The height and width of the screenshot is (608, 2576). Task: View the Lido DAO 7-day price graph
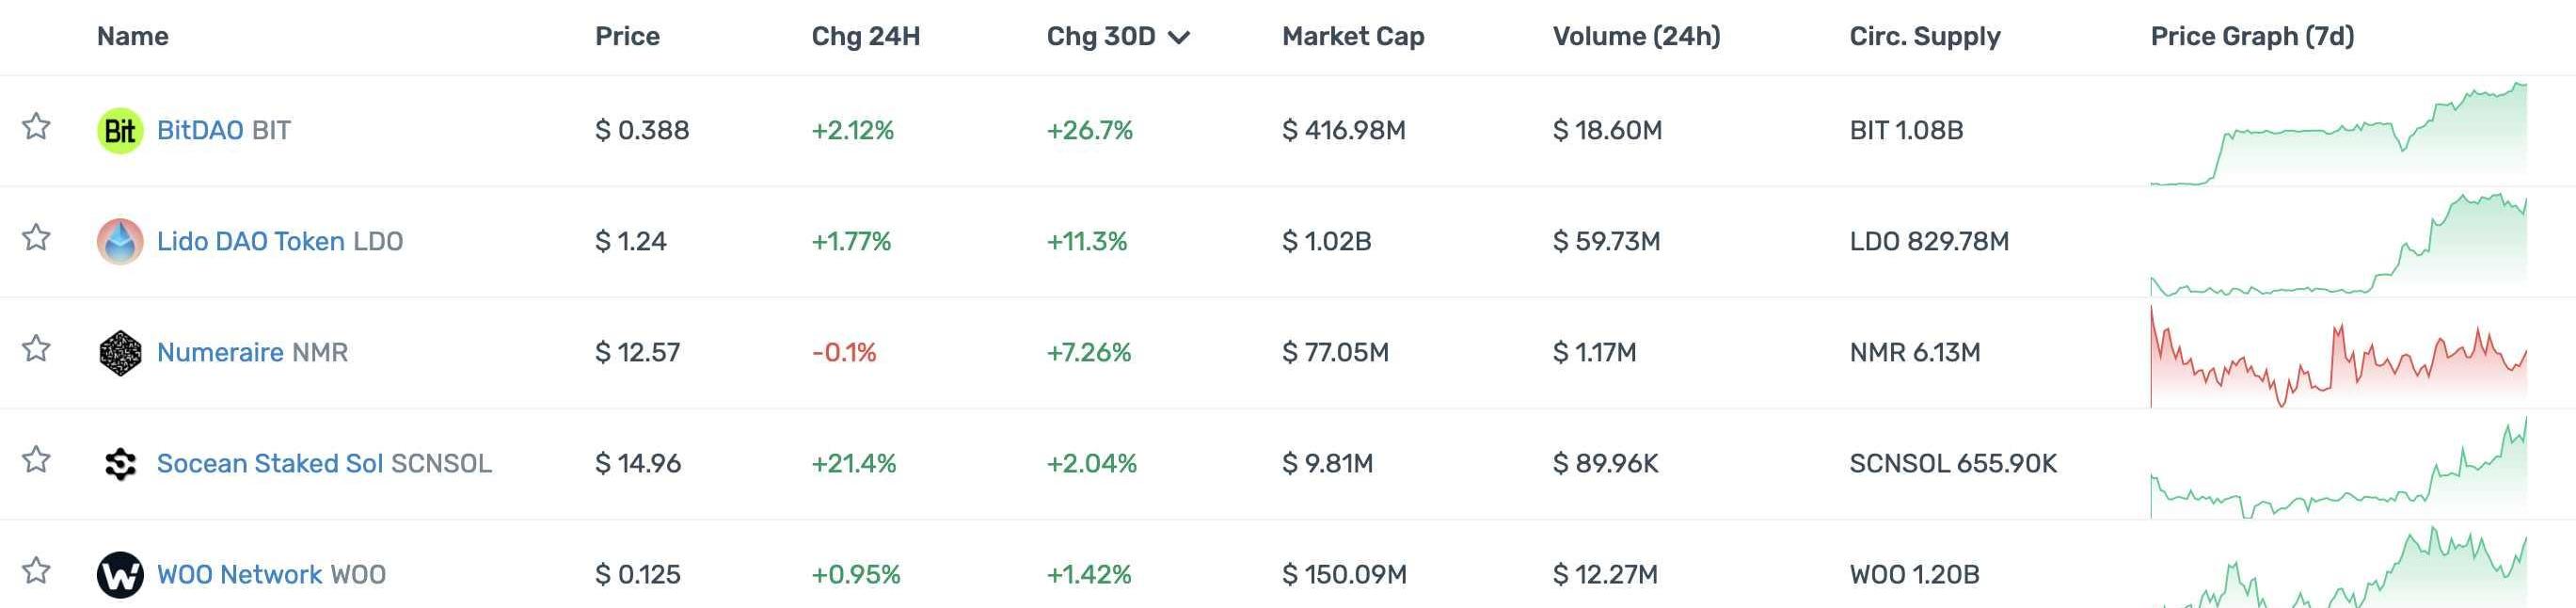click(x=2338, y=245)
